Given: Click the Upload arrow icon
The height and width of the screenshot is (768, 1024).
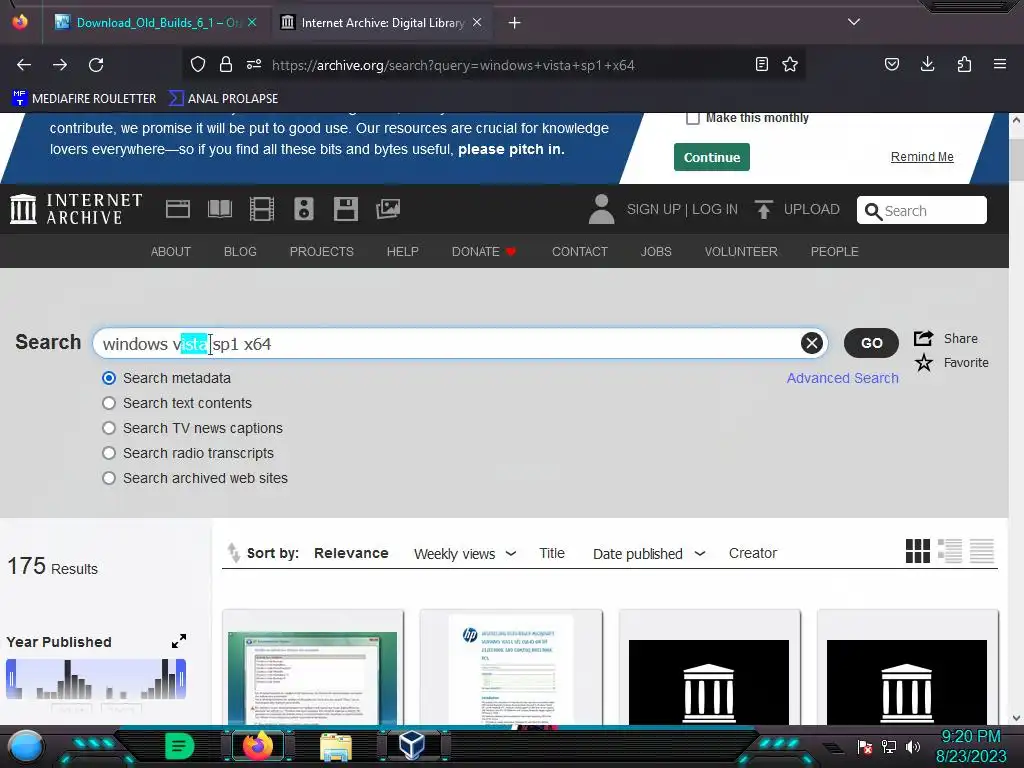Looking at the screenshot, I should 763,210.
